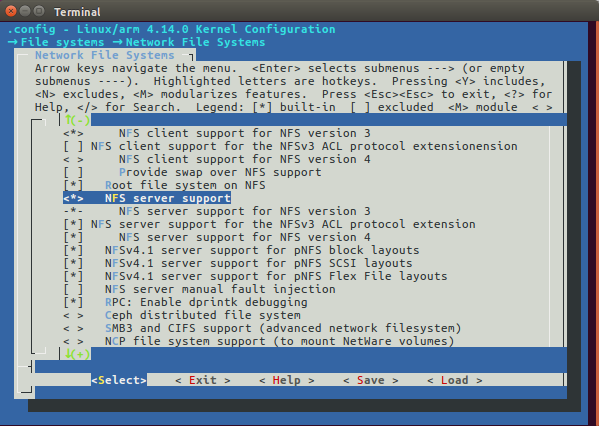
Task: Select the highlighted NFS server support entry
Action: click(x=147, y=198)
